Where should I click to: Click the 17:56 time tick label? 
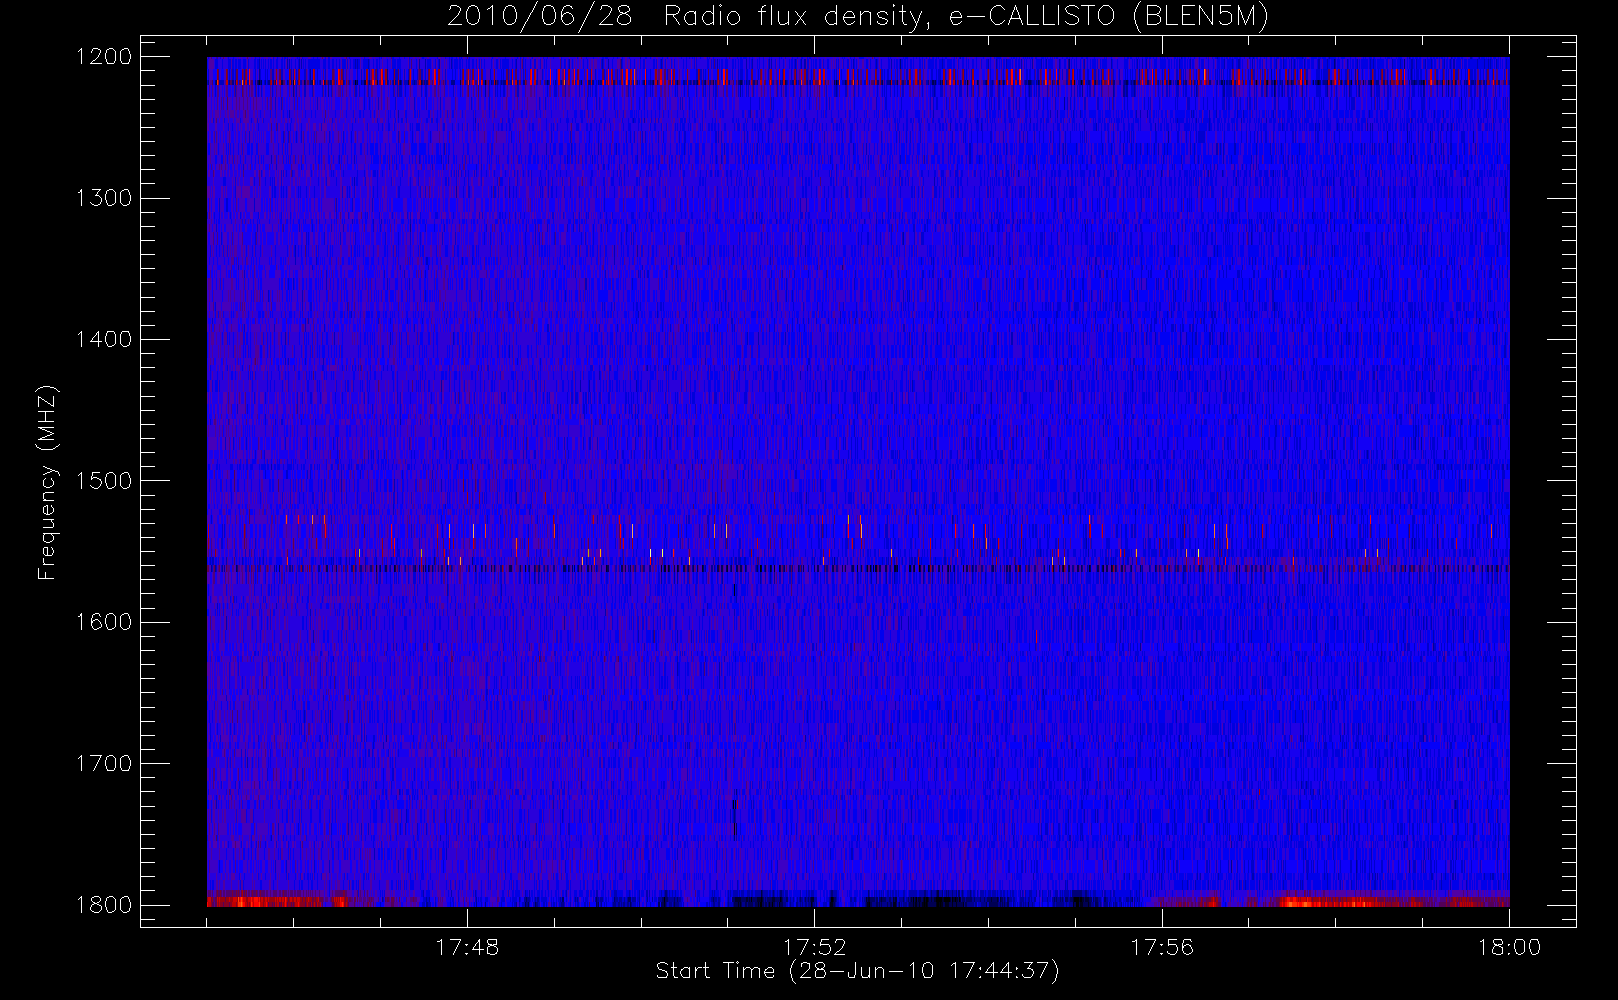1162,947
